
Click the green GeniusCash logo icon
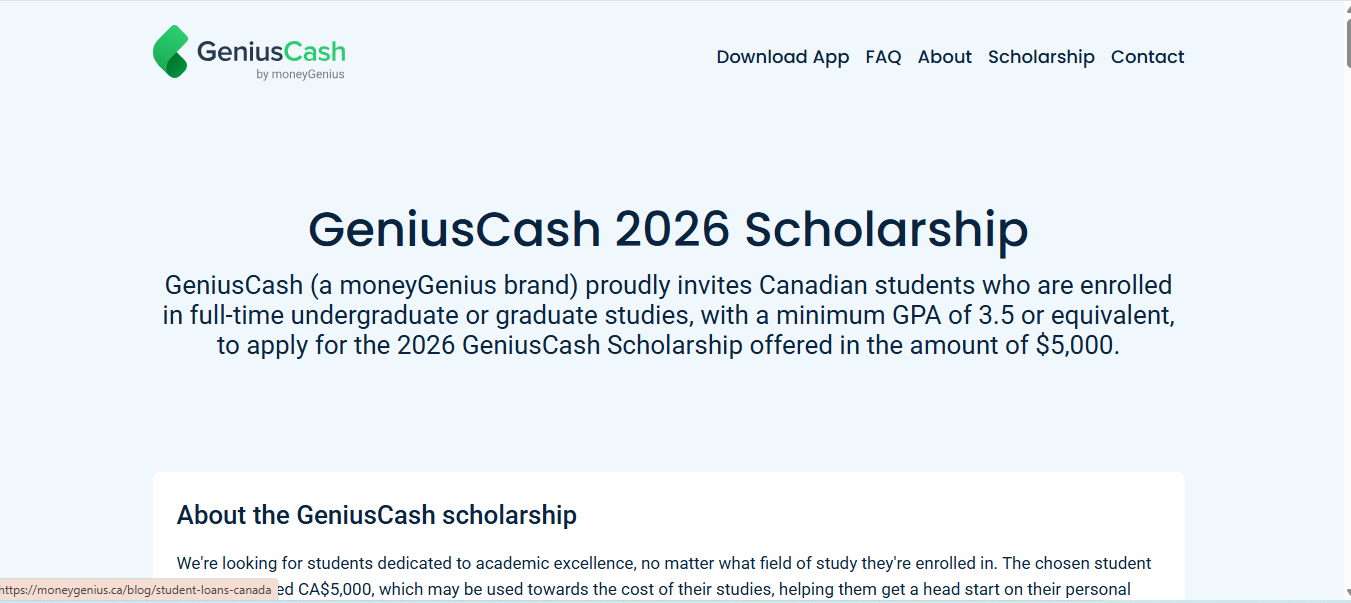(x=169, y=49)
